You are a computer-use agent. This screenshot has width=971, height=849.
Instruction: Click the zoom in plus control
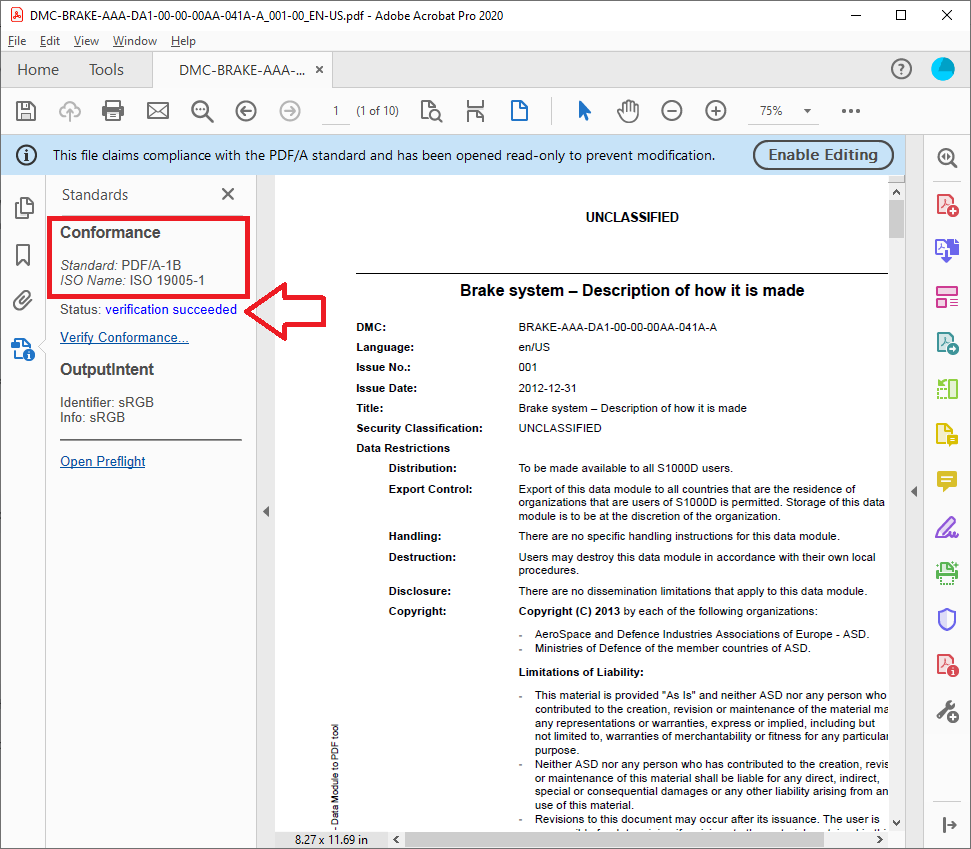(715, 110)
